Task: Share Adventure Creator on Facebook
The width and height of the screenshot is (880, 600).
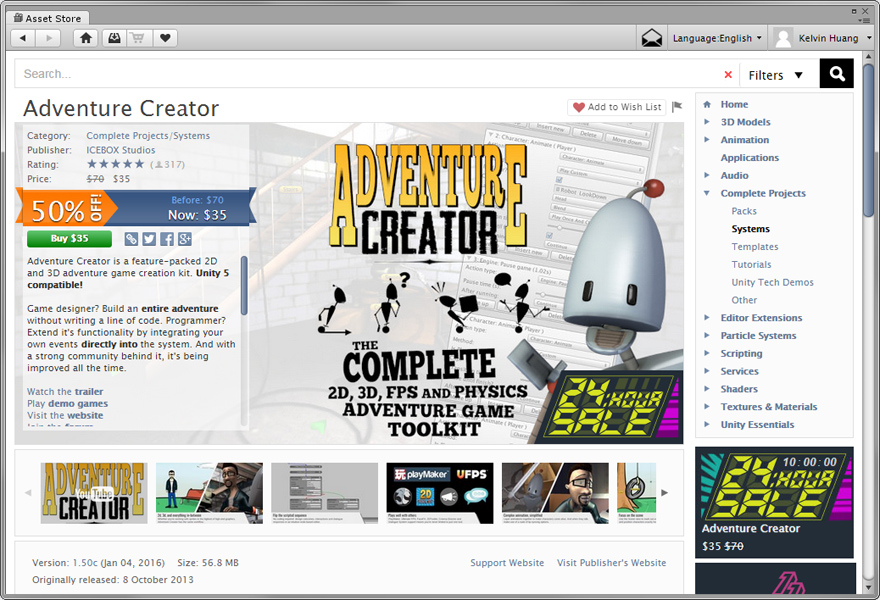Action: click(x=167, y=239)
